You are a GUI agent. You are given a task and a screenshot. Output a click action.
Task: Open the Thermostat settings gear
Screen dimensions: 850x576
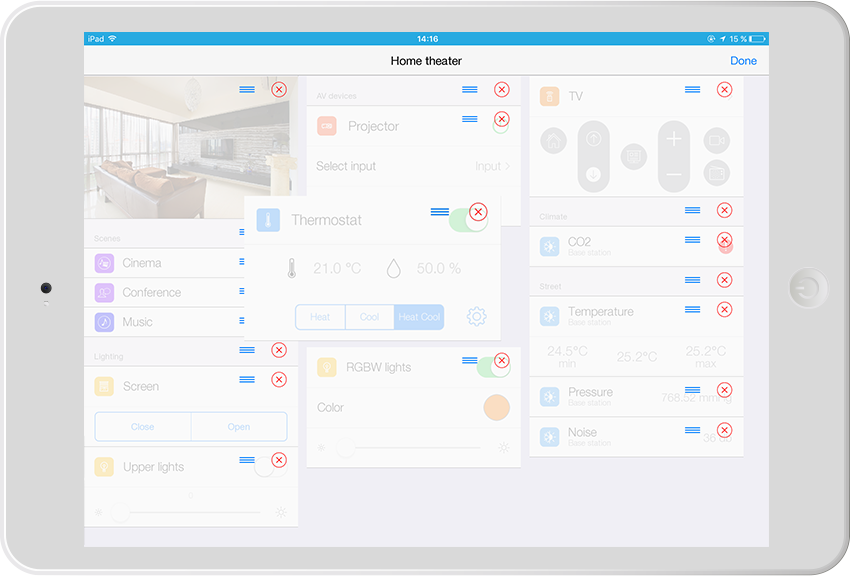pyautogui.click(x=477, y=317)
